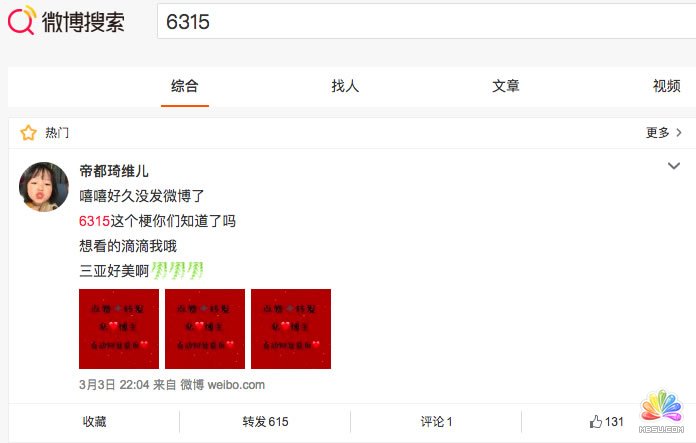696x443 pixels.
Task: Open the post timestamp 3月3日 22:04
Action: [114, 384]
